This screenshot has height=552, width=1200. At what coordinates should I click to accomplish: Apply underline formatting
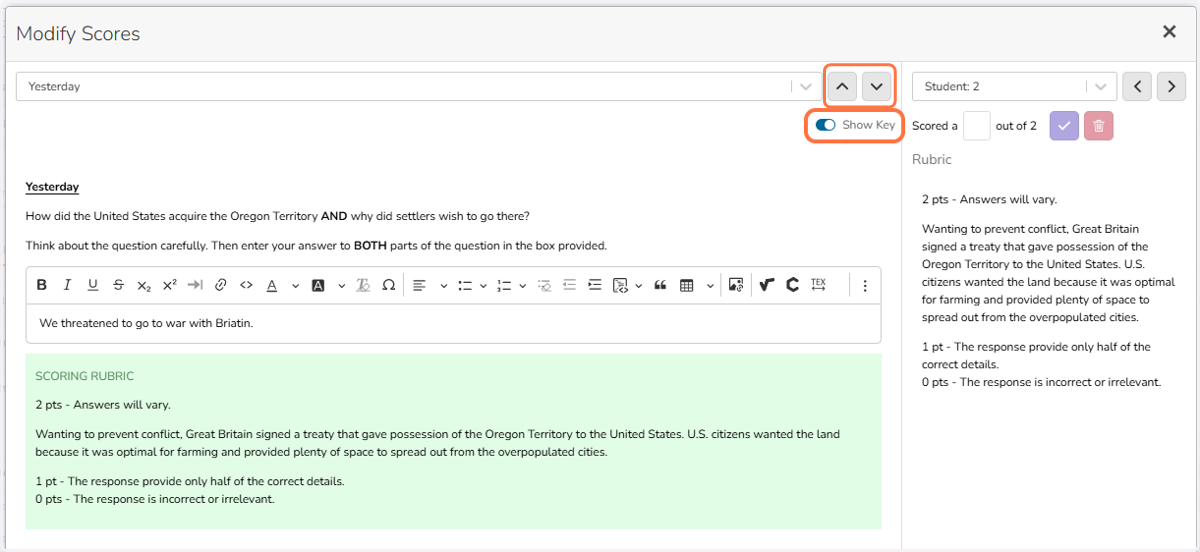coord(93,285)
